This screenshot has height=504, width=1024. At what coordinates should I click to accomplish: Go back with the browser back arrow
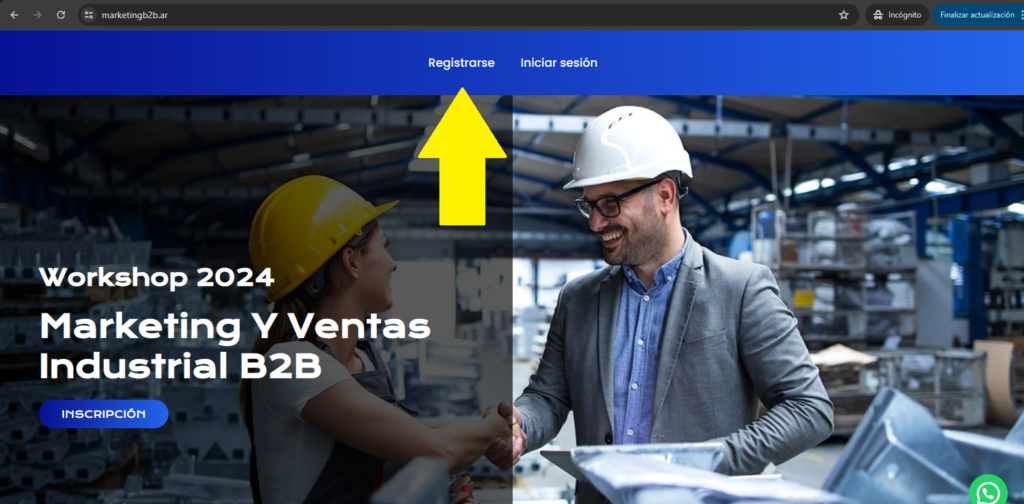14,15
